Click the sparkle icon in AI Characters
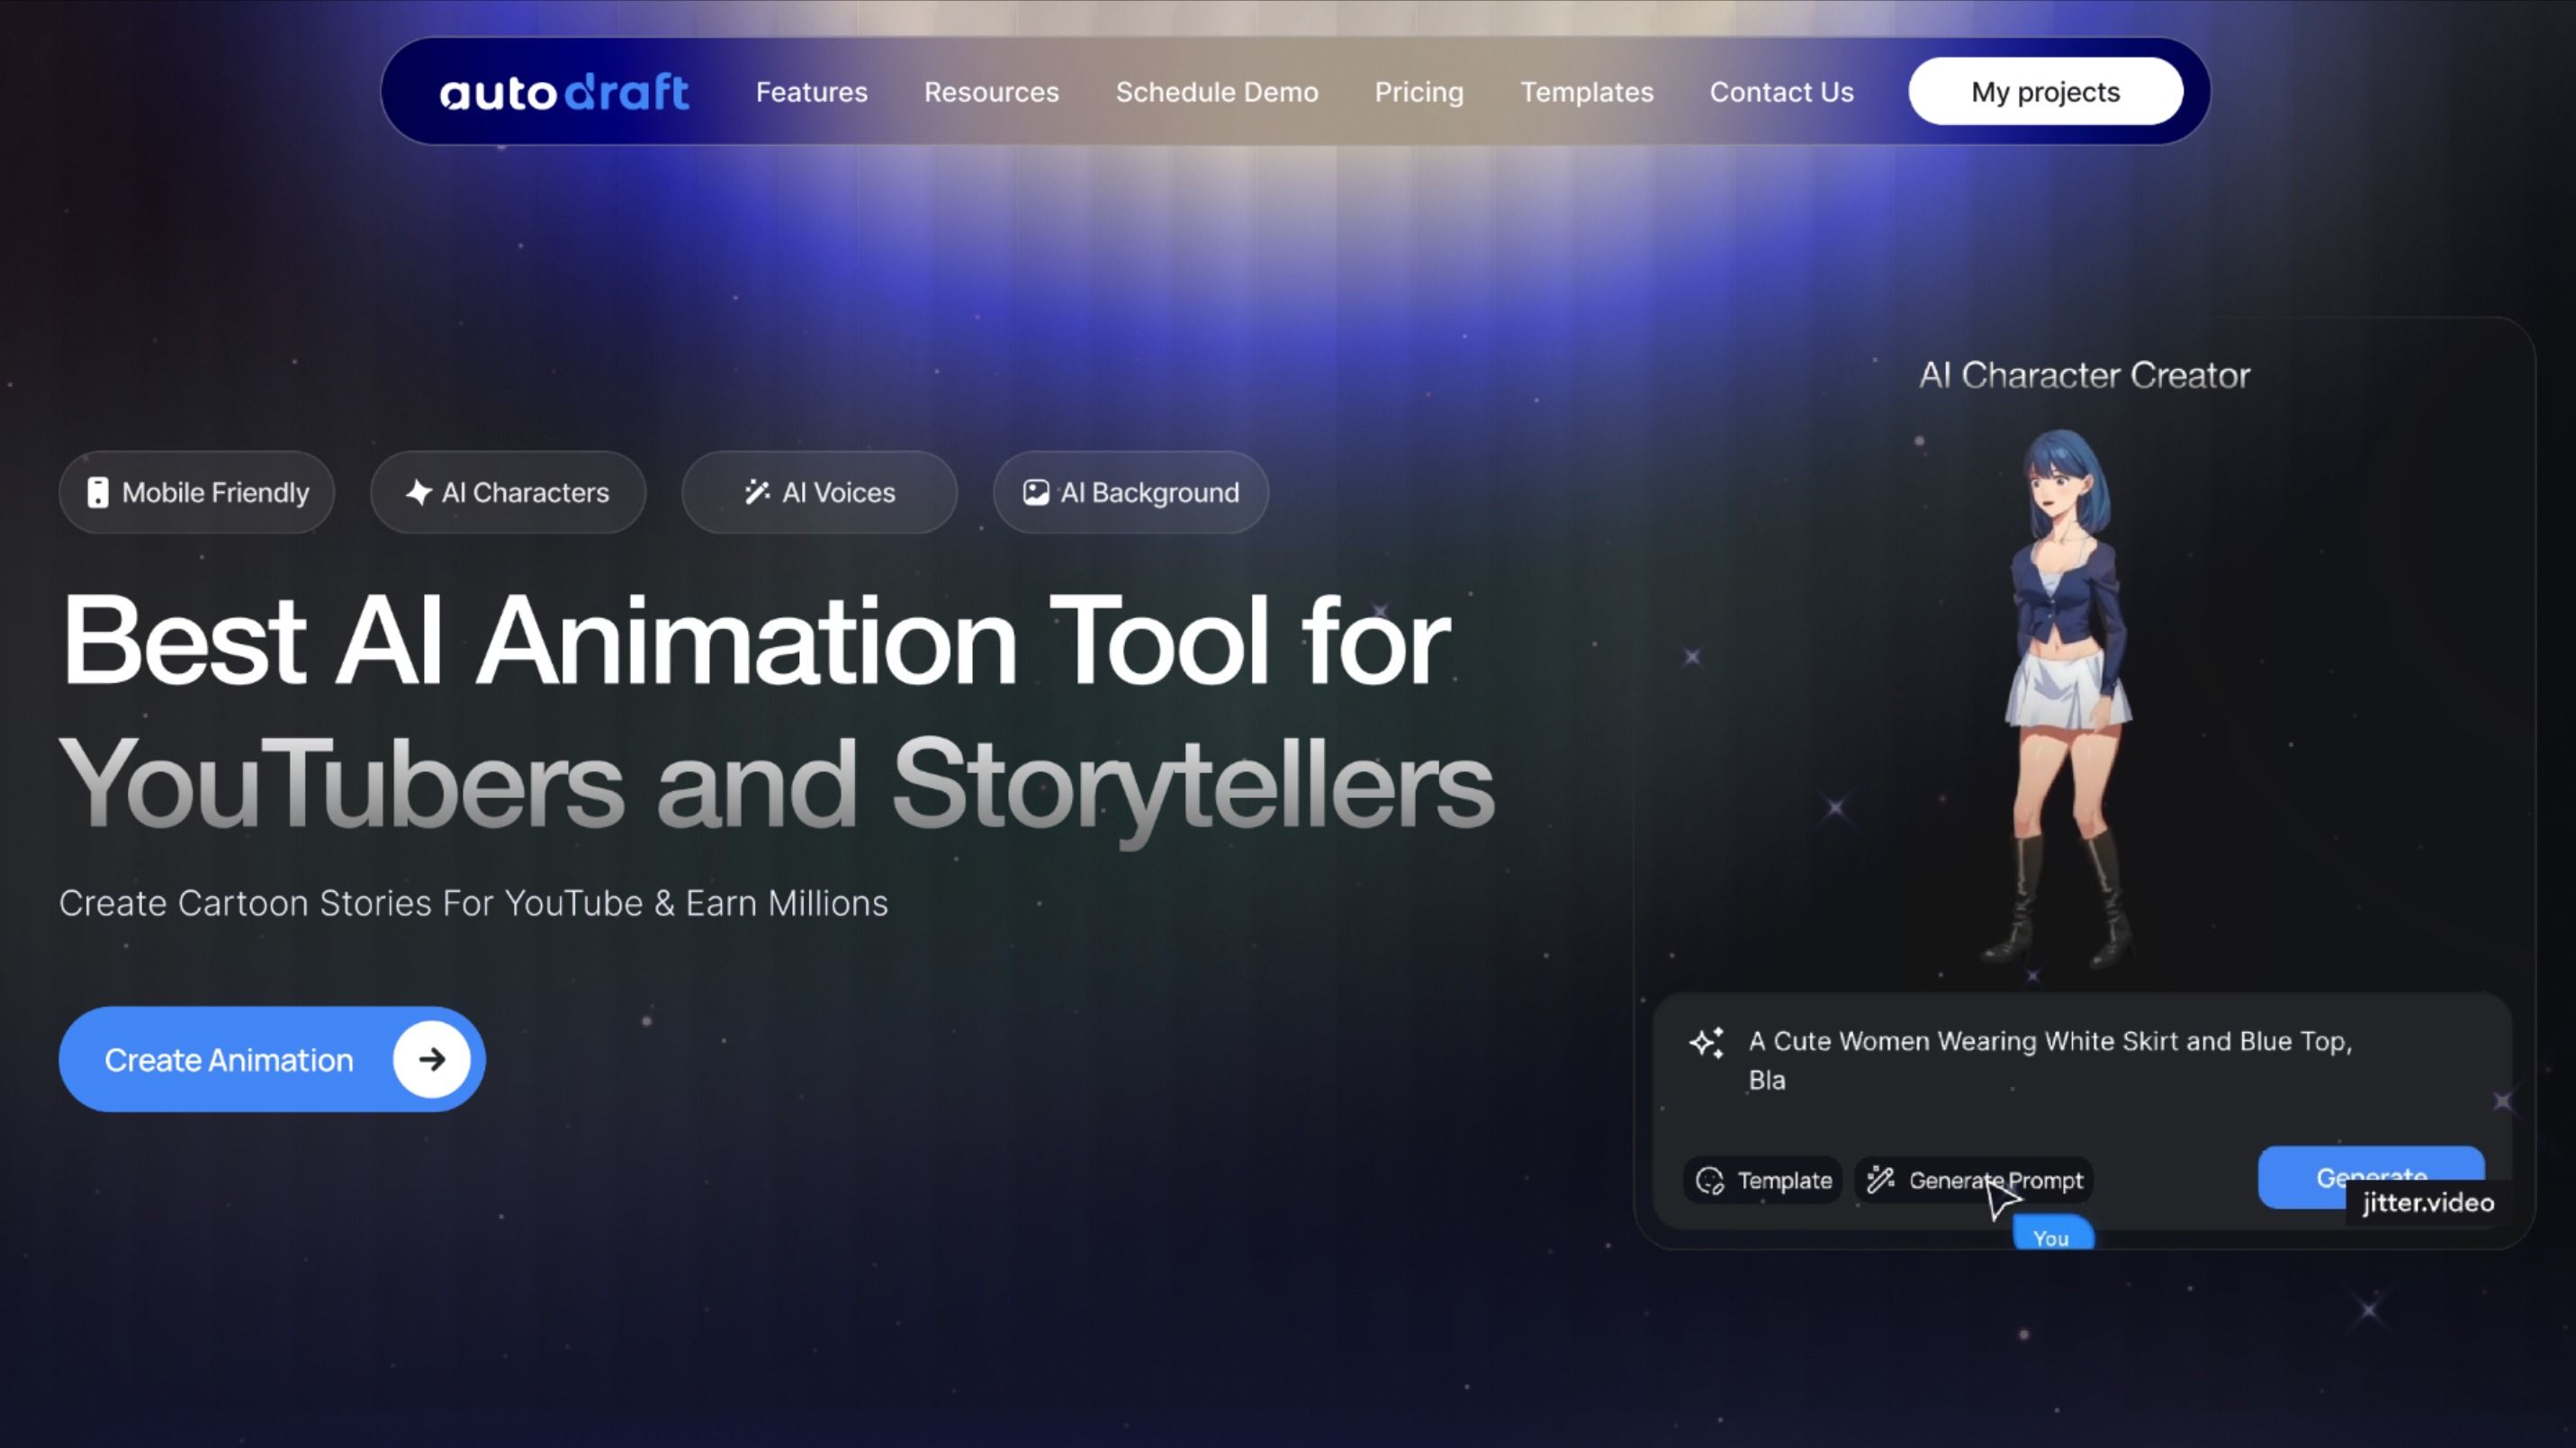2576x1448 pixels. click(418, 492)
